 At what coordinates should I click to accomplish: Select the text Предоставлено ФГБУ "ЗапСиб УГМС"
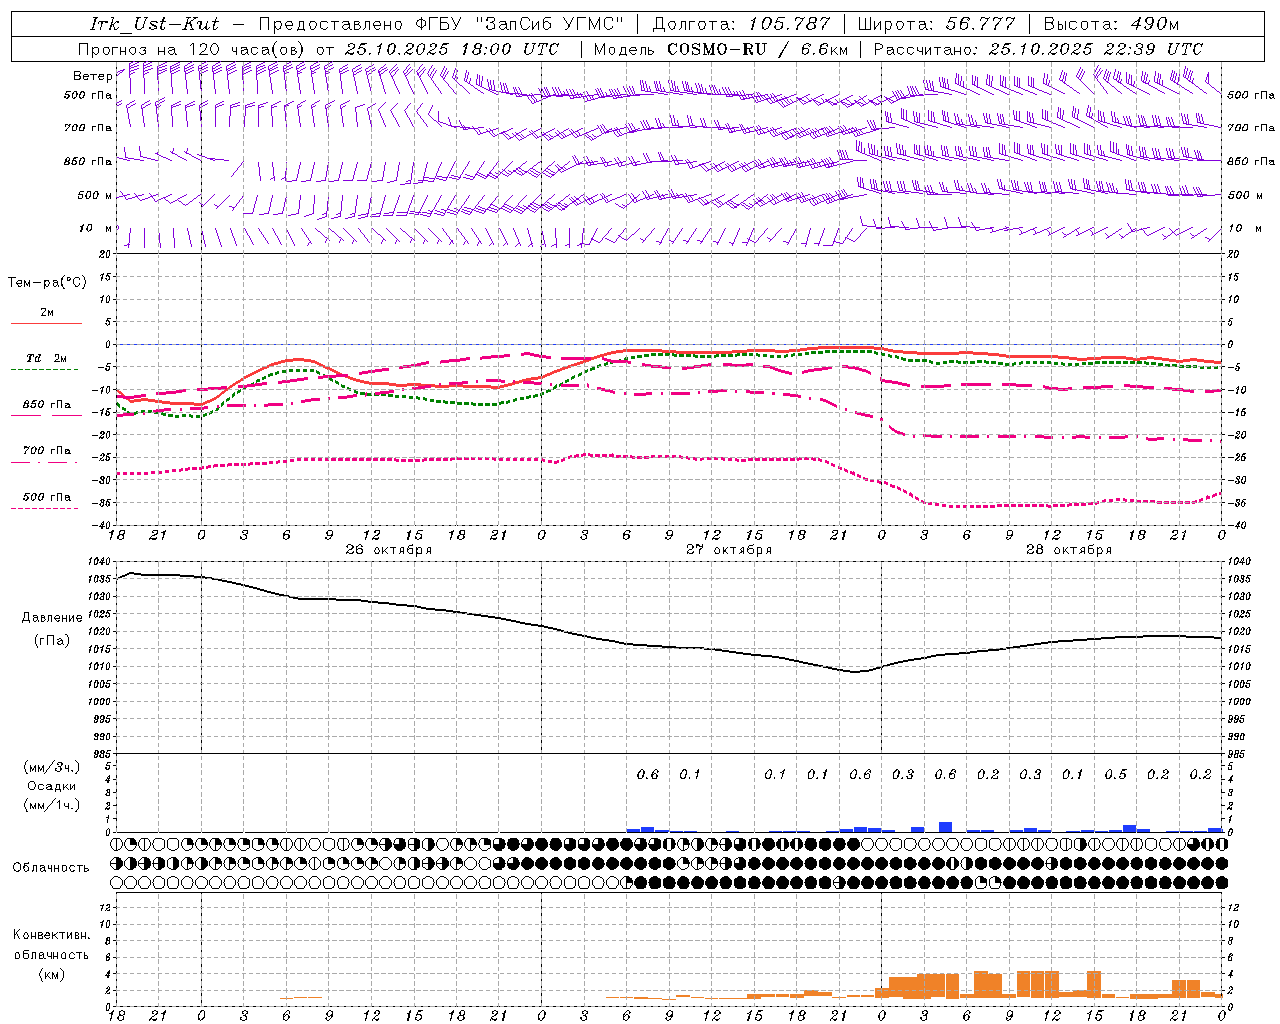(x=440, y=24)
